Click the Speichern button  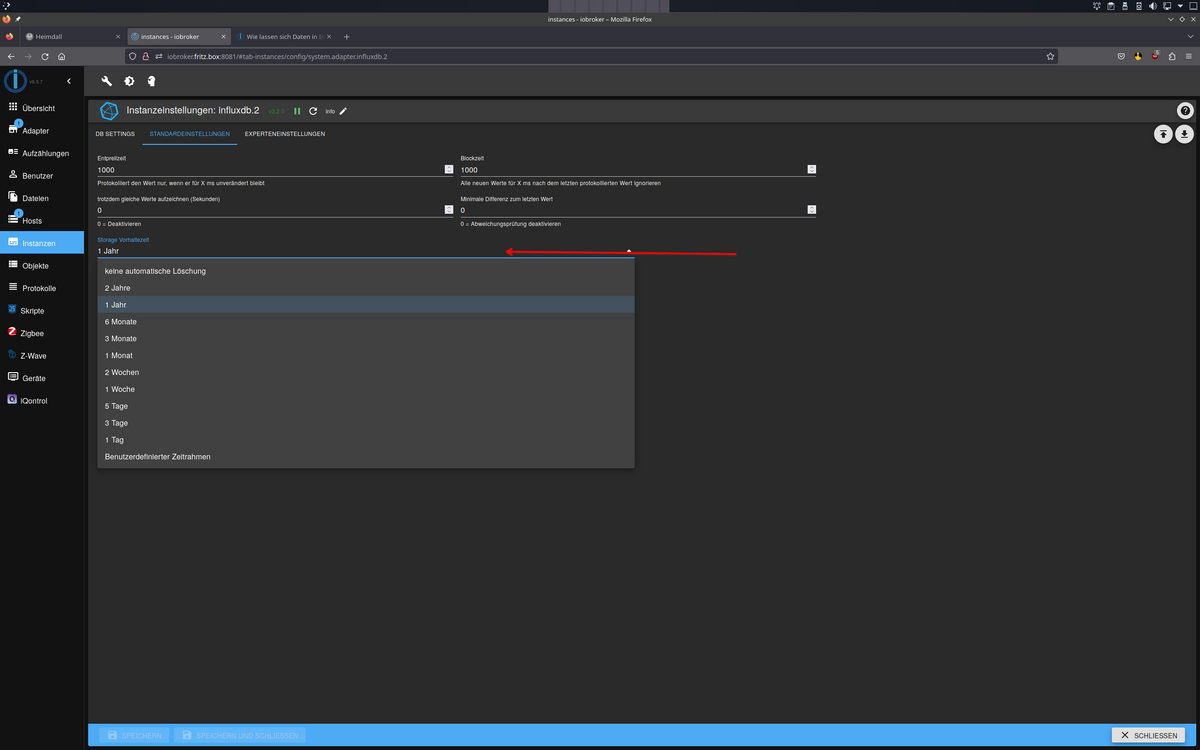[133, 736]
